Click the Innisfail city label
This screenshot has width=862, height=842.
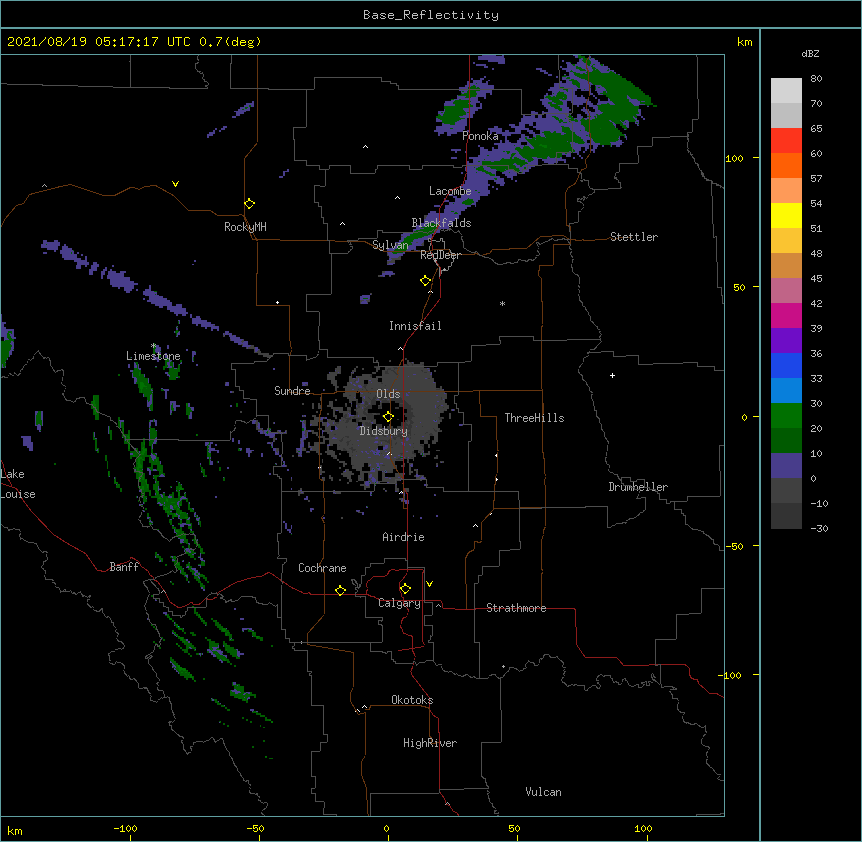[x=415, y=326]
